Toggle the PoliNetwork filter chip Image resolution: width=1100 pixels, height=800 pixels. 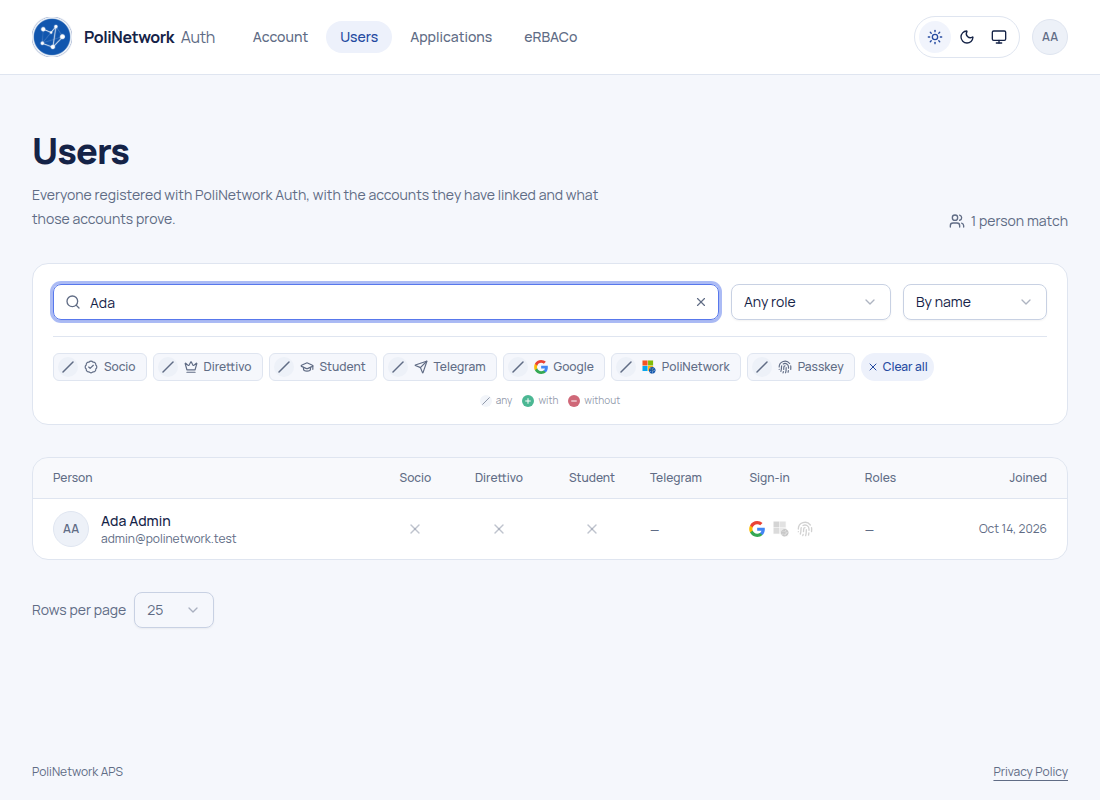676,367
